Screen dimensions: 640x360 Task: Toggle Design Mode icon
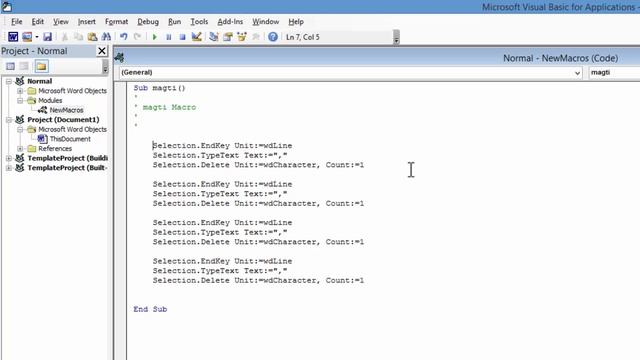point(196,37)
